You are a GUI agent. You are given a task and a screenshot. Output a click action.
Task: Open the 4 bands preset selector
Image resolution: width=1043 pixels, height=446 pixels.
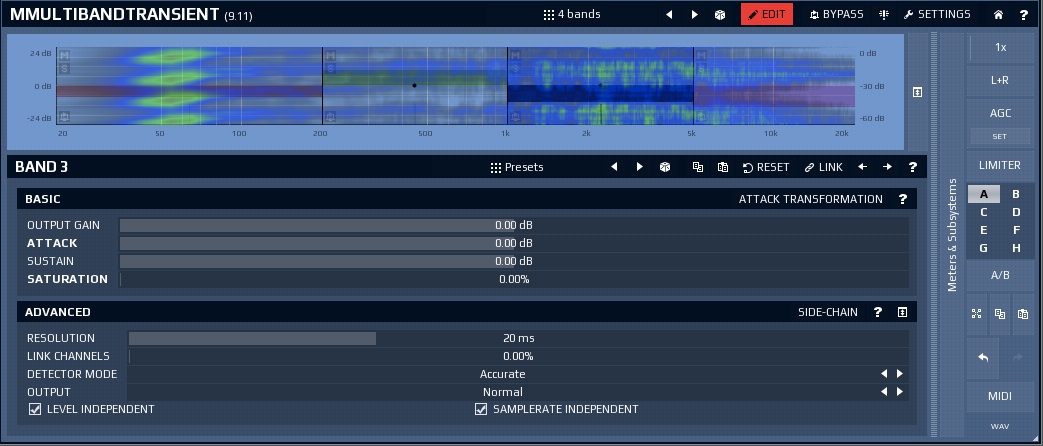(x=572, y=15)
